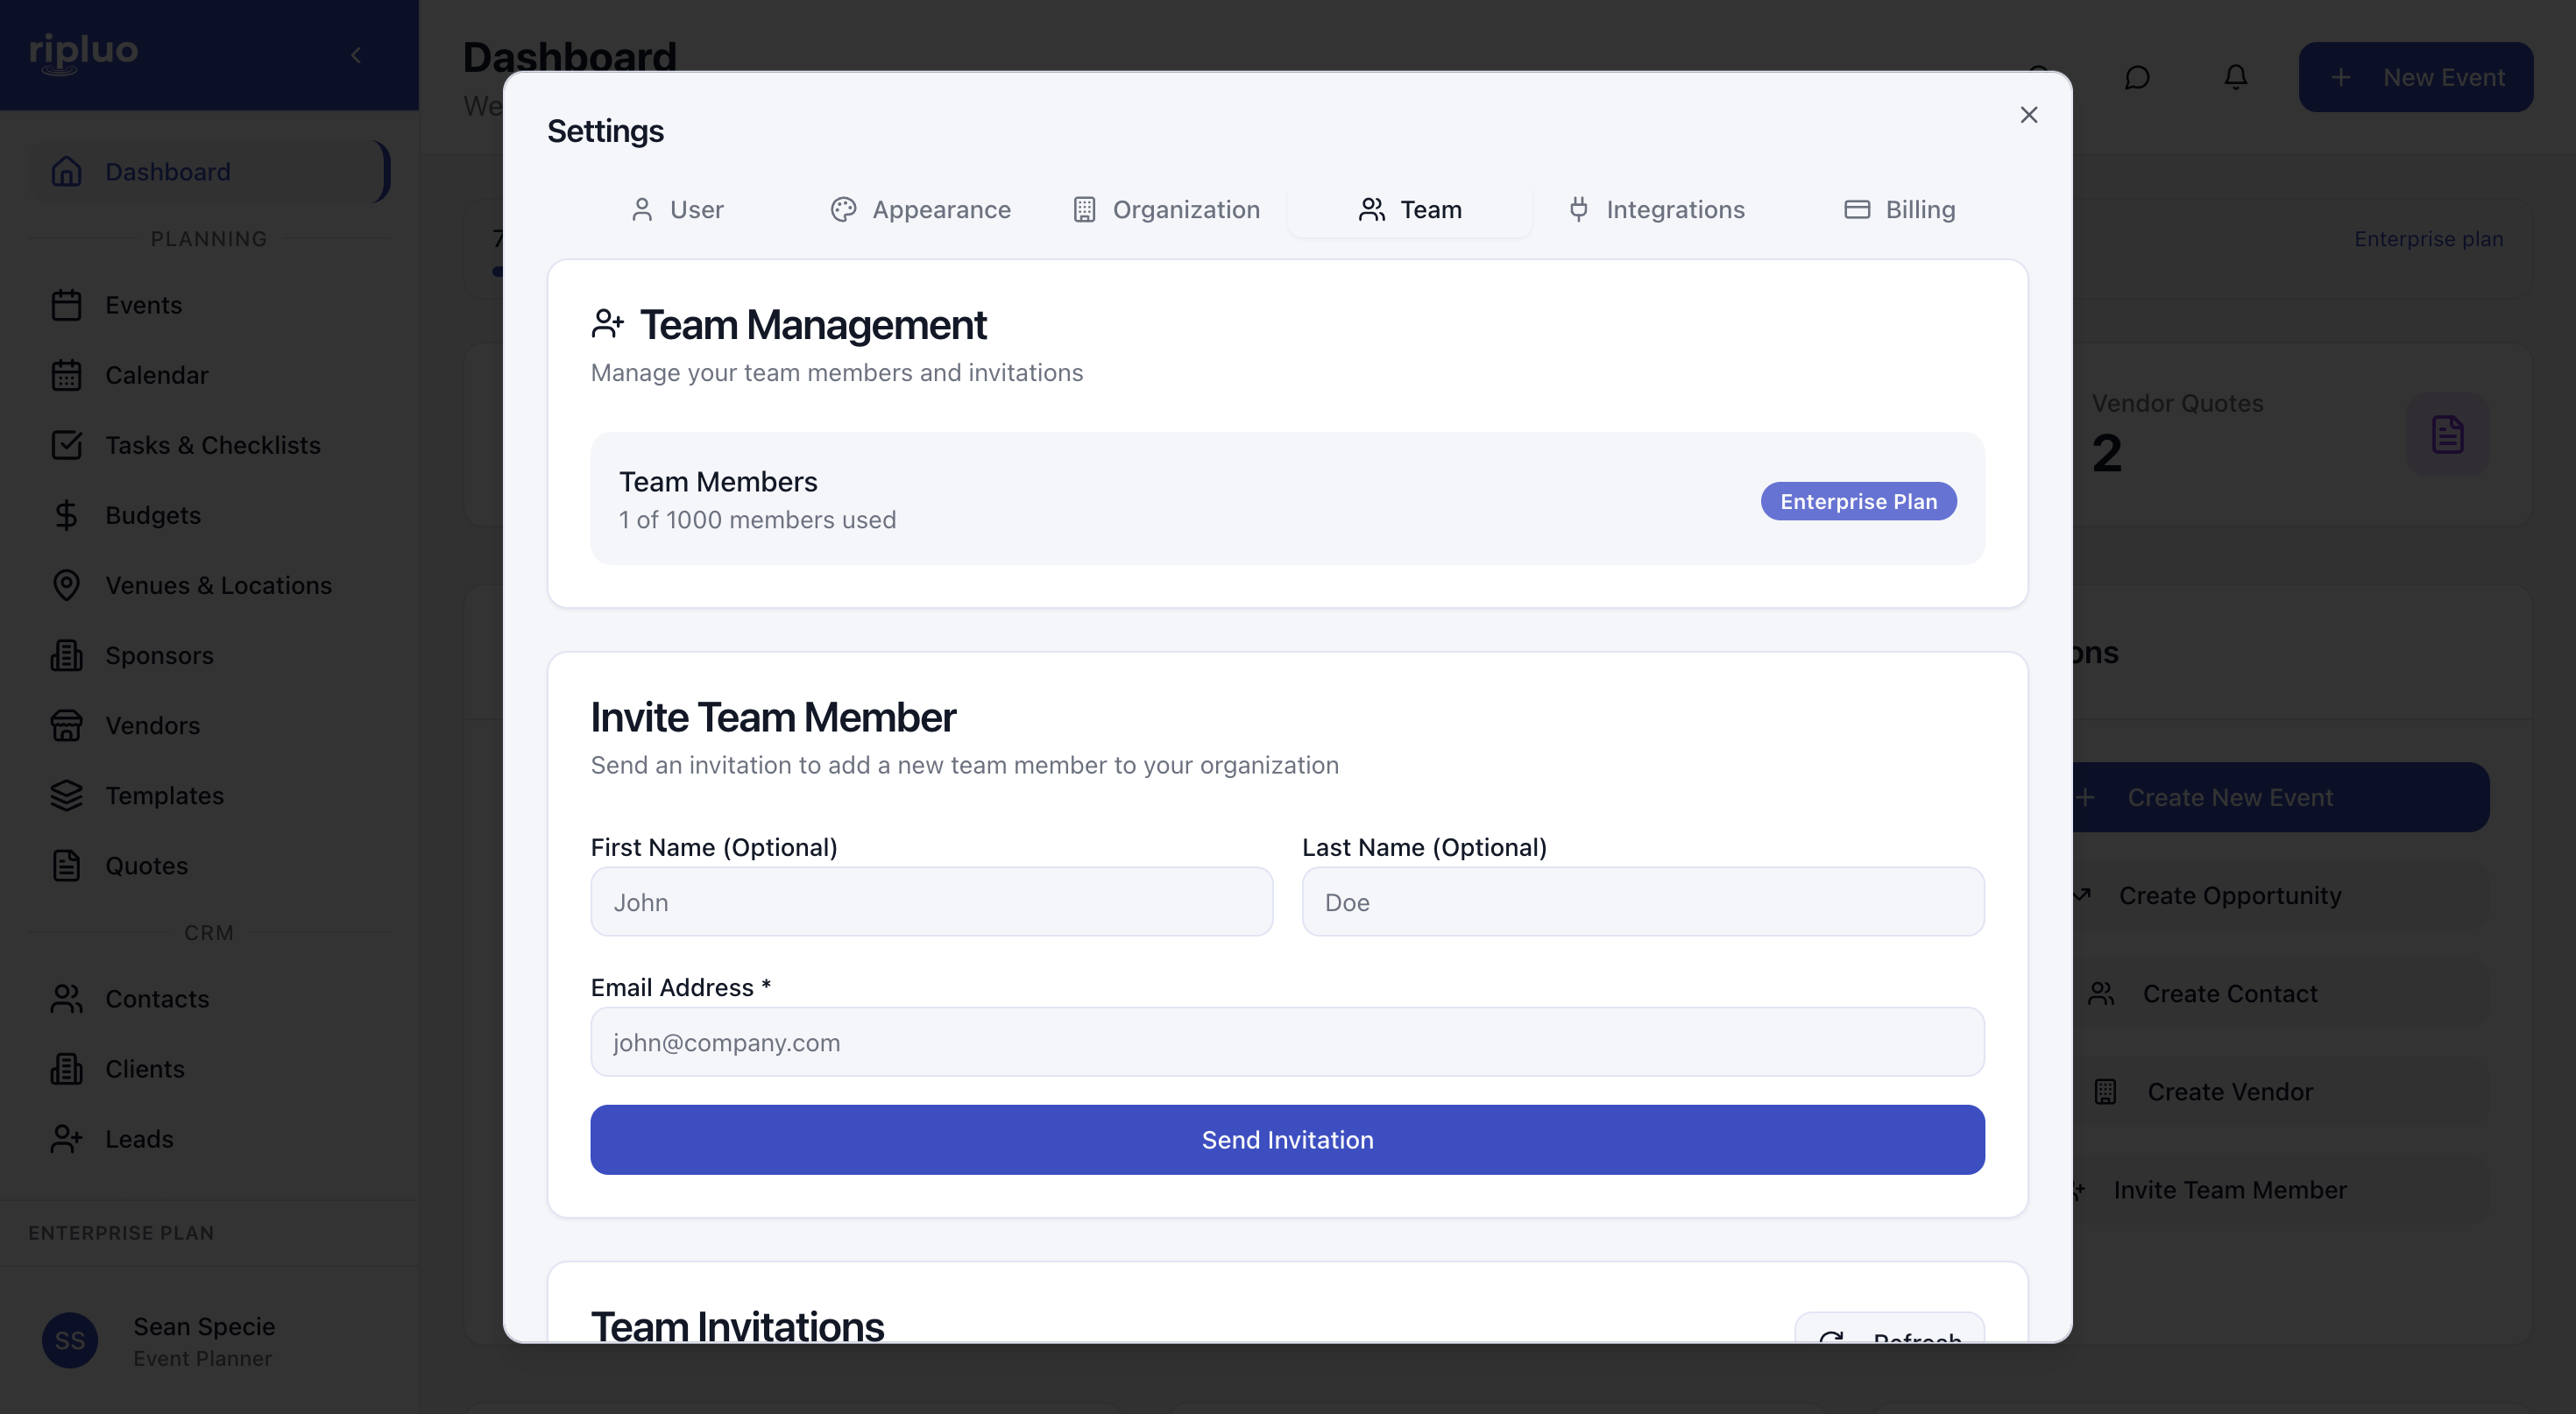Open Dashboard from the sidebar
Screen dimensions: 2576x1414
tap(209, 171)
